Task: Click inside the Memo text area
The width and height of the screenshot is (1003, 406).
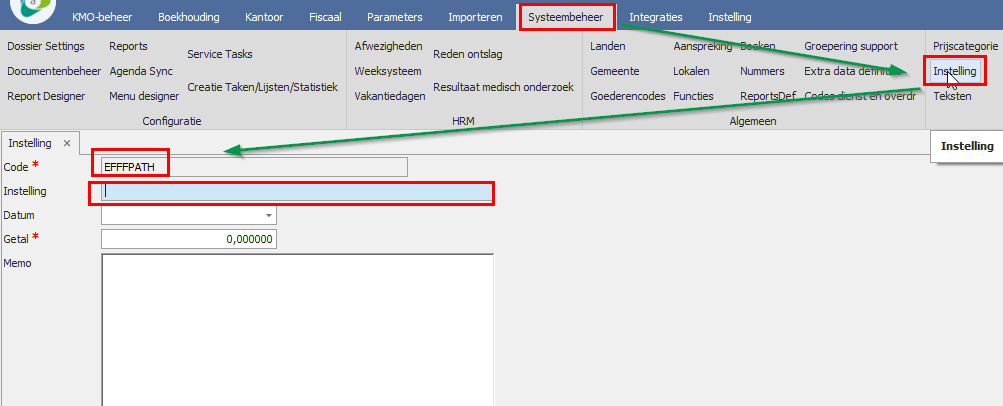Action: [297, 330]
